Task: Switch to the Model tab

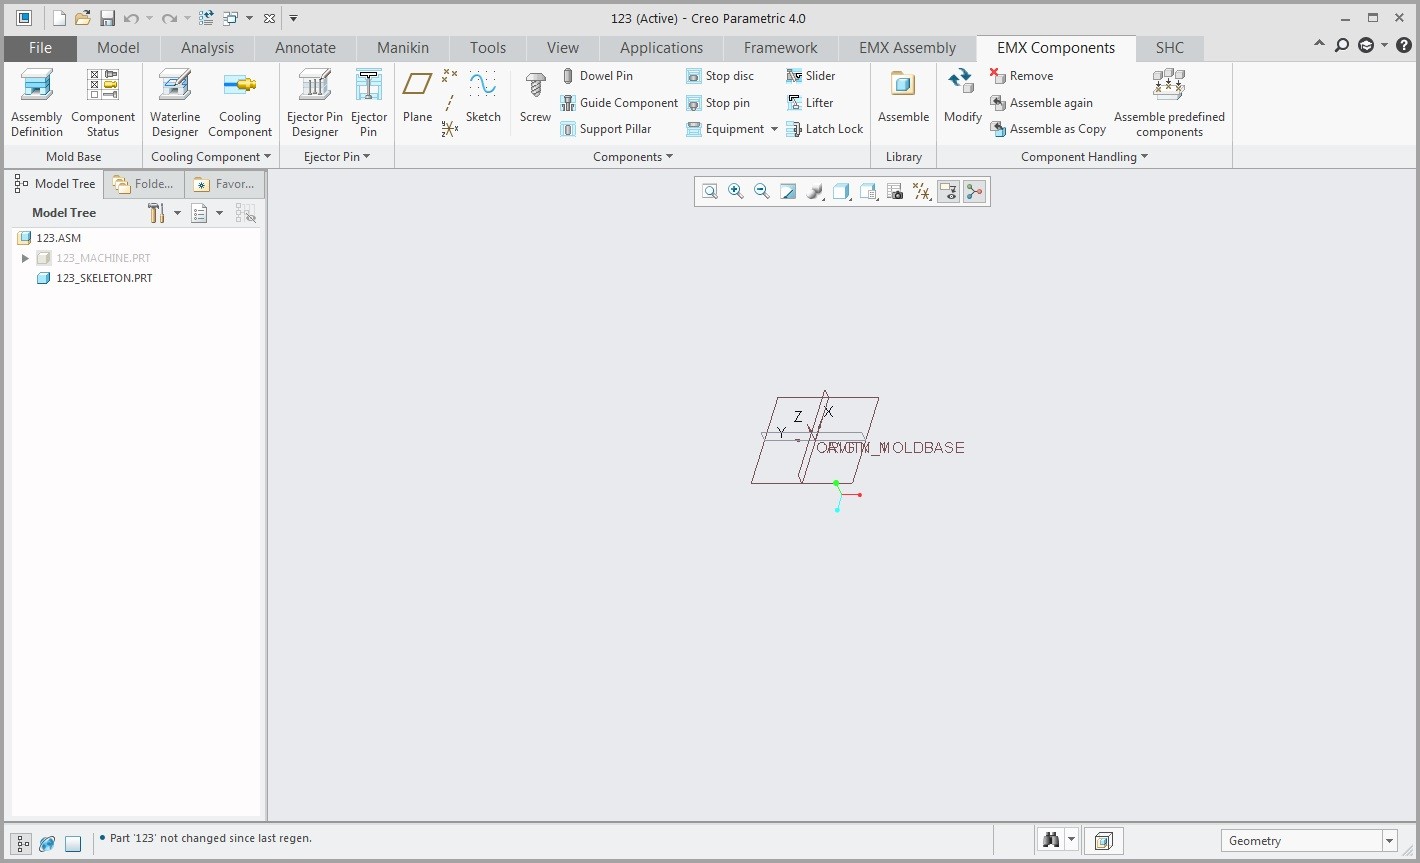Action: [118, 48]
